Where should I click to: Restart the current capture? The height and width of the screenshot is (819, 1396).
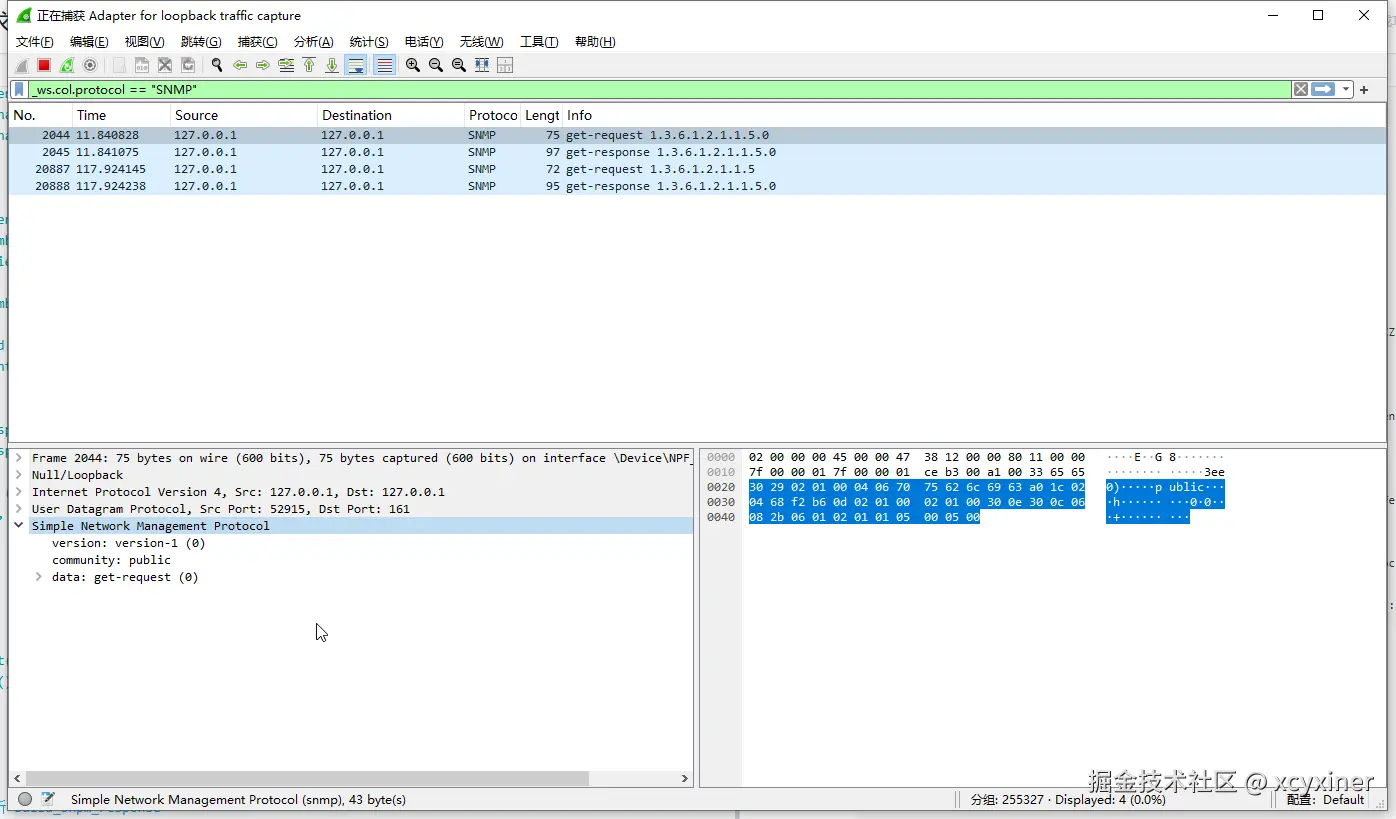point(67,65)
